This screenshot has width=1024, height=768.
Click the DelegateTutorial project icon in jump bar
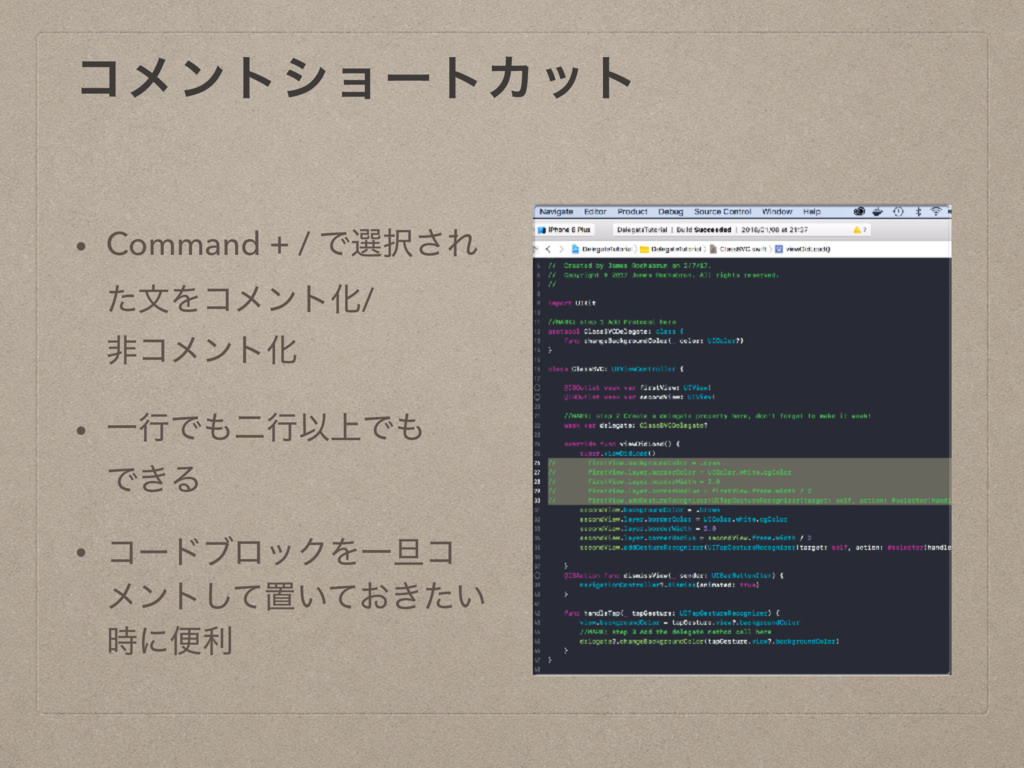[x=575, y=249]
